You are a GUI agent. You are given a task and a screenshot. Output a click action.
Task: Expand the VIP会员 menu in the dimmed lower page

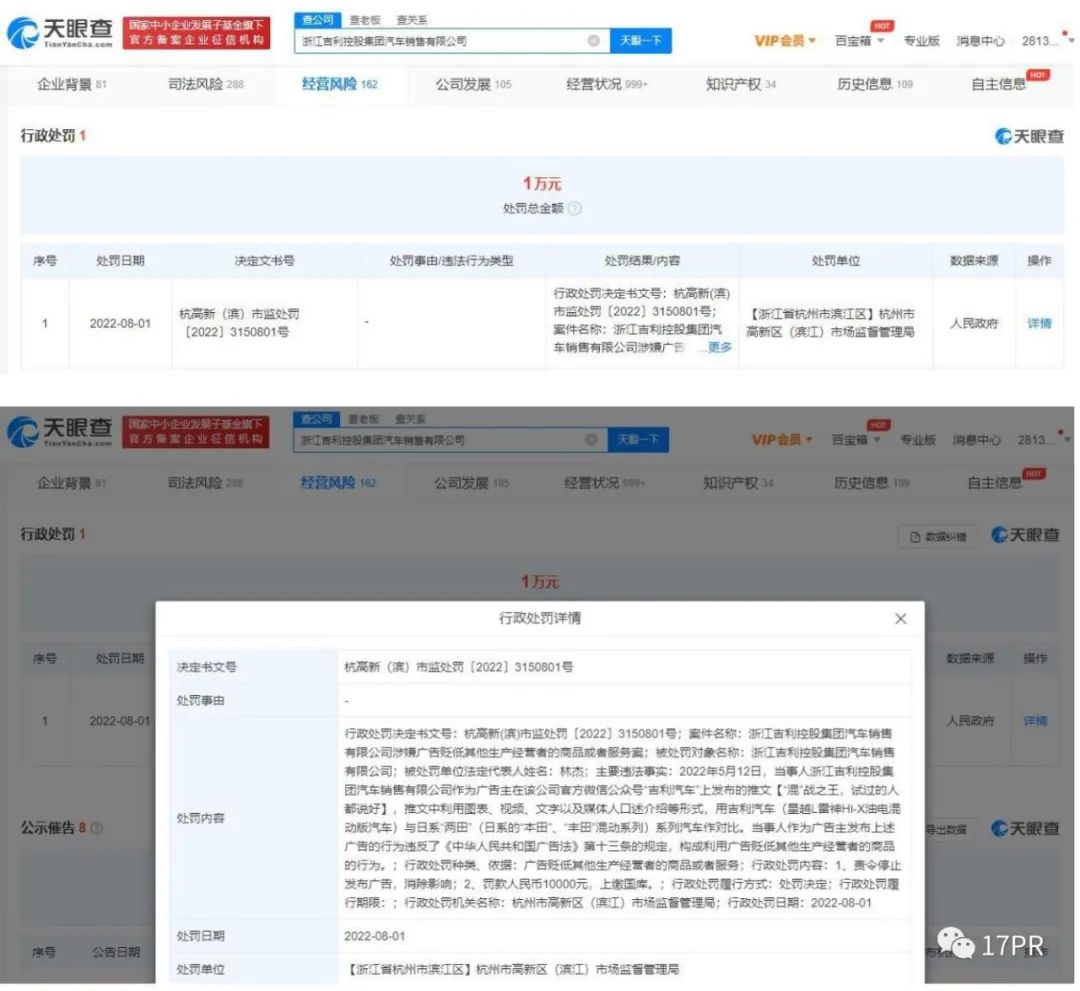[782, 439]
